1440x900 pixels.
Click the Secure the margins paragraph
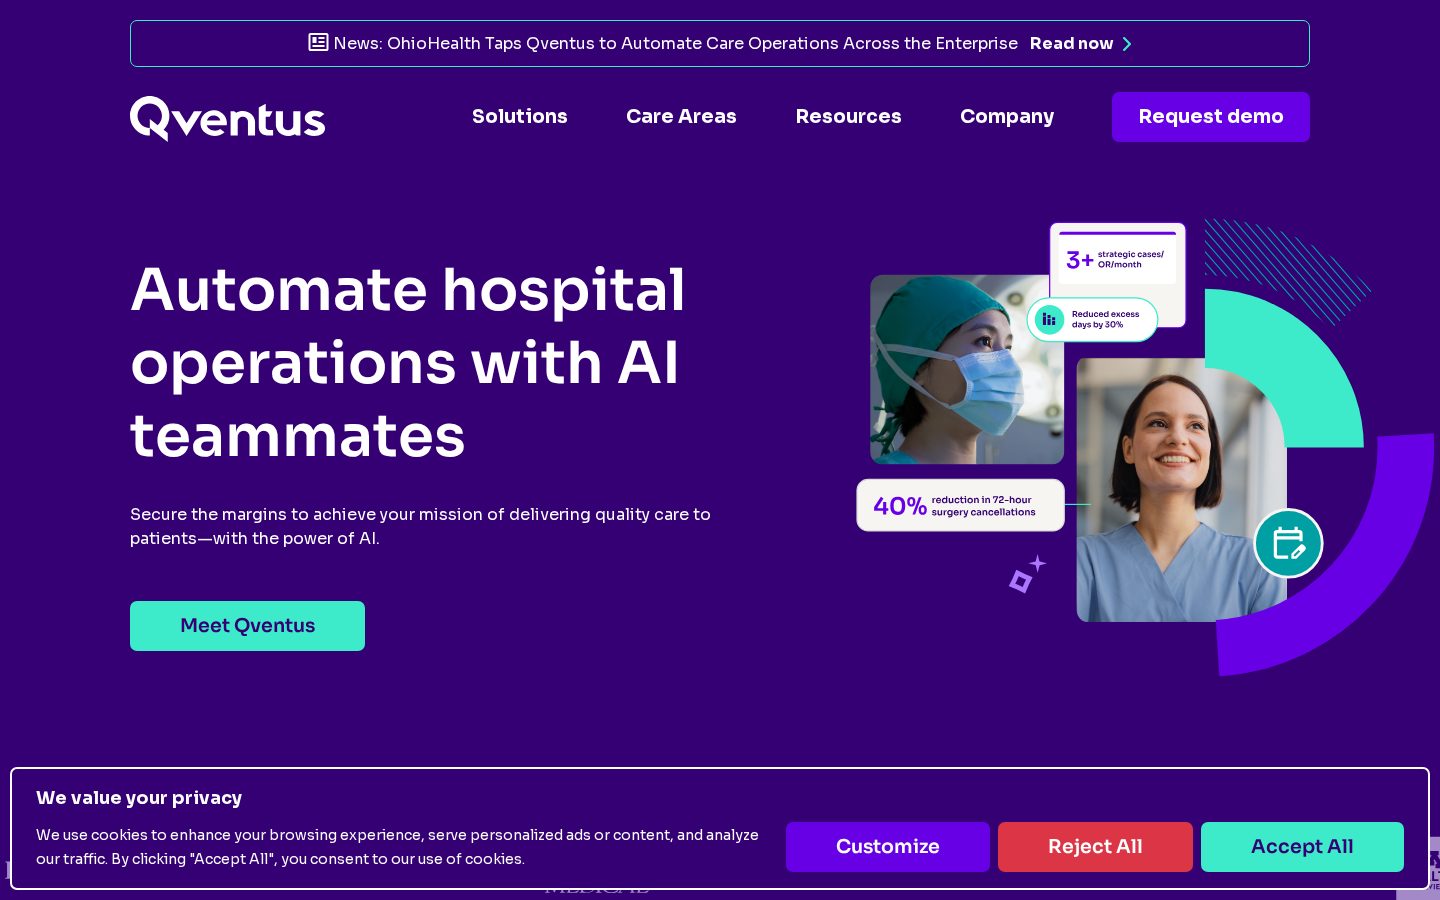(x=420, y=526)
